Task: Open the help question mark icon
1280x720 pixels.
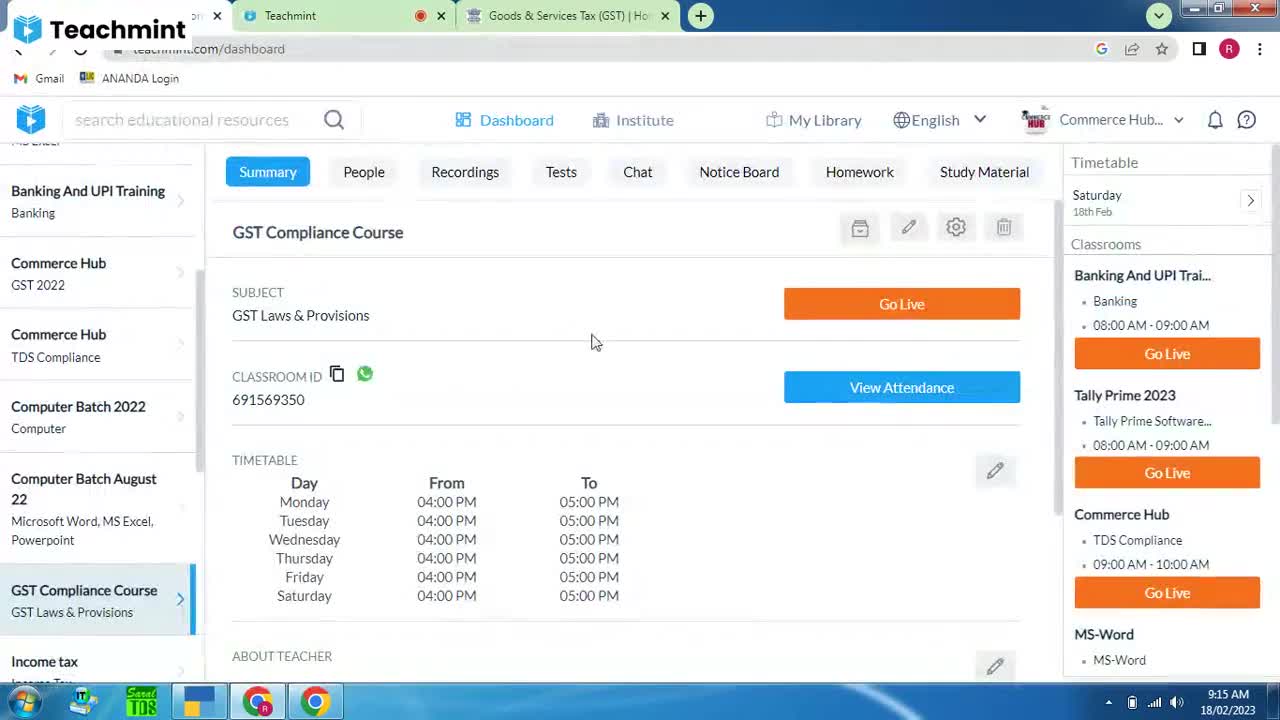Action: 1247,120
